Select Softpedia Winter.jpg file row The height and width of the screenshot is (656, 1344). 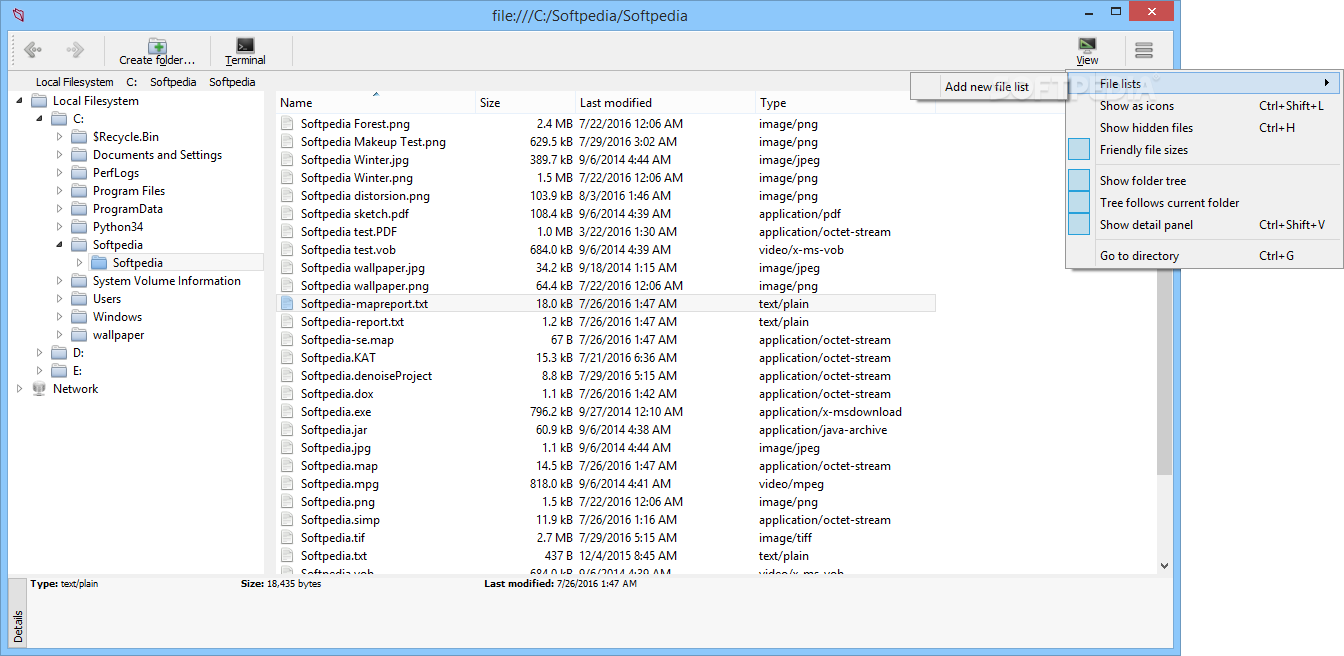605,160
